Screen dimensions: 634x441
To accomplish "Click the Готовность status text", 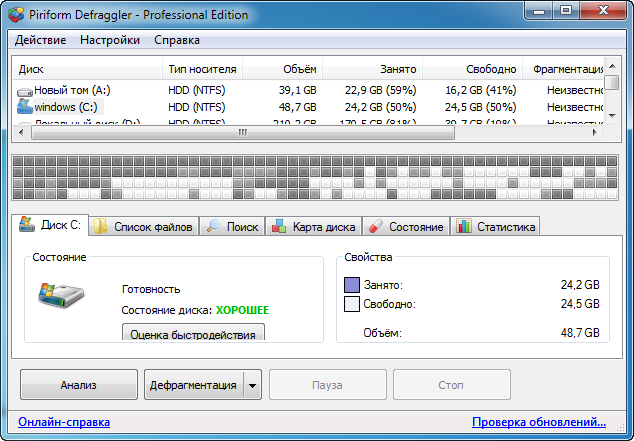I will click(x=151, y=289).
